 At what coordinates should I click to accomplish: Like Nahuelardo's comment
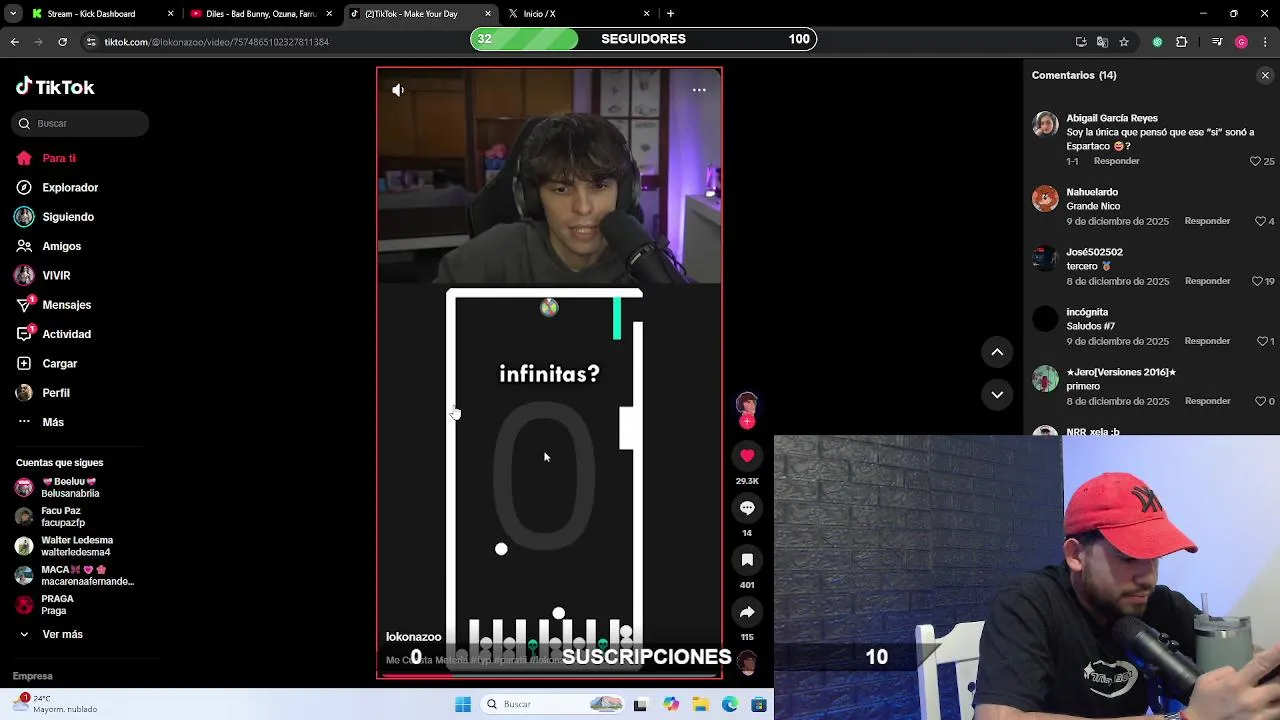point(1261,221)
